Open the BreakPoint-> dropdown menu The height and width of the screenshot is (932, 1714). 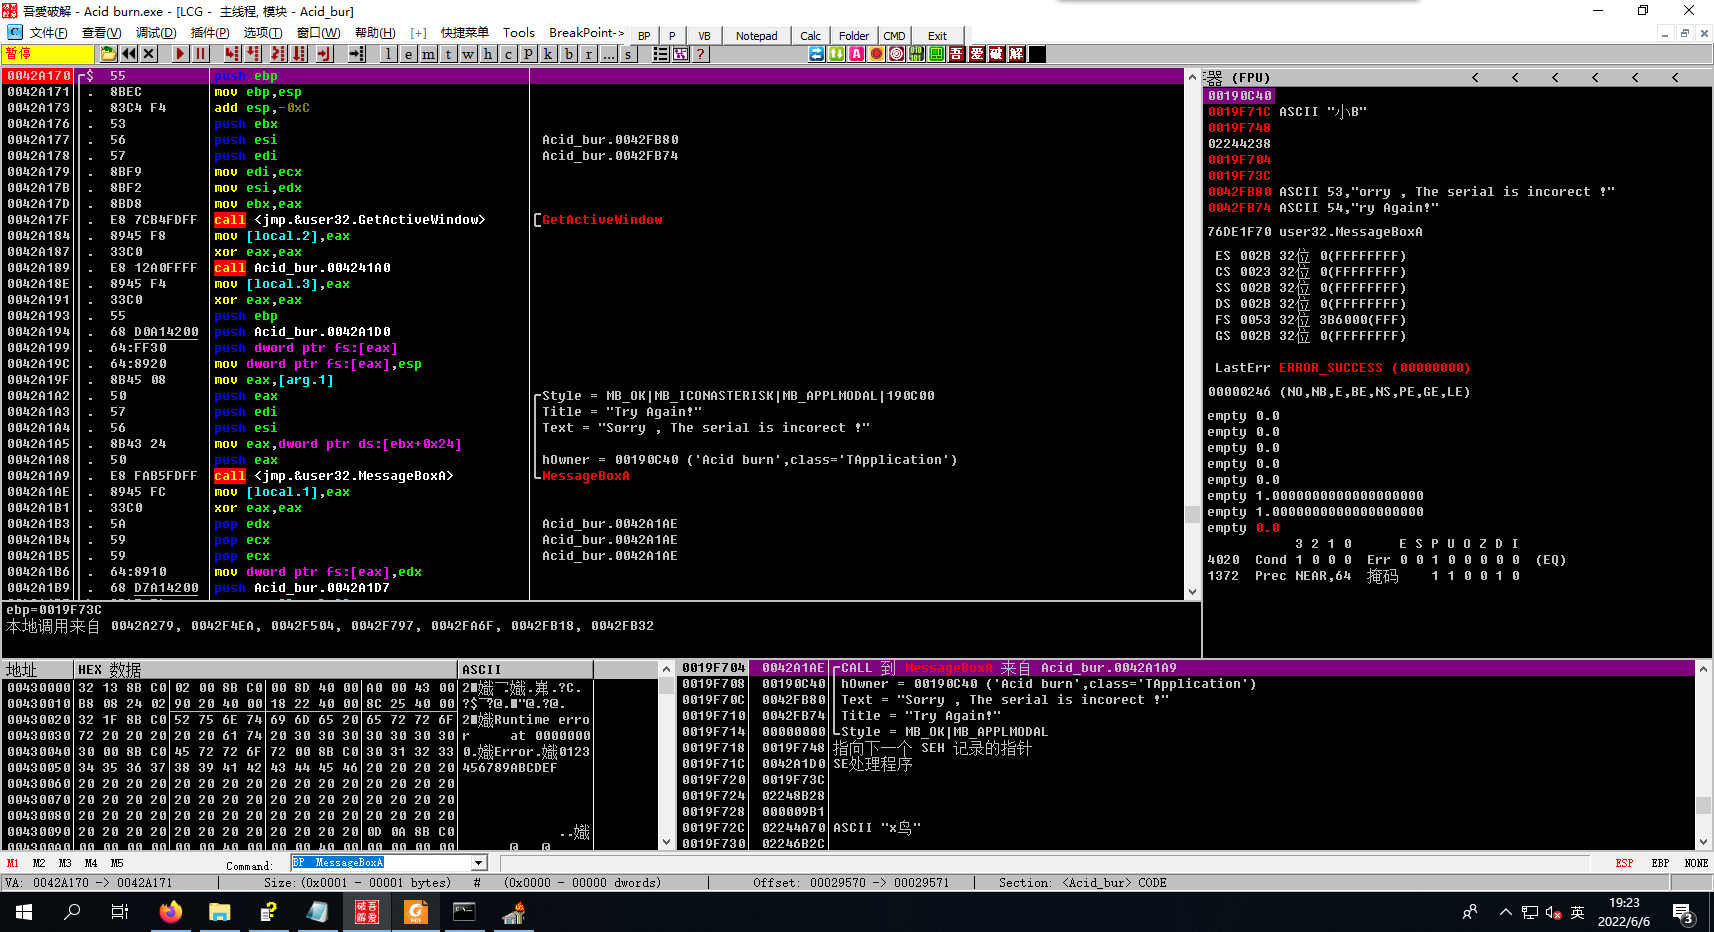click(586, 33)
